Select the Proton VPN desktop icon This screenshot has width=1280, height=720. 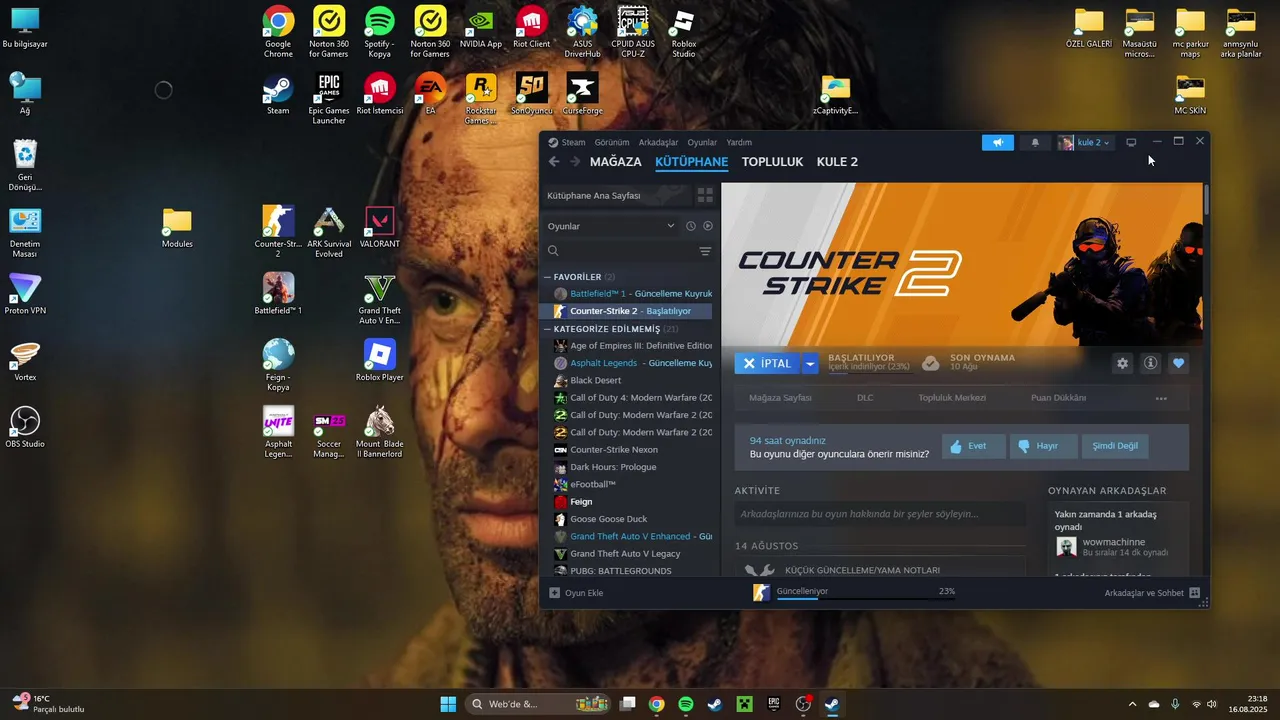click(25, 294)
